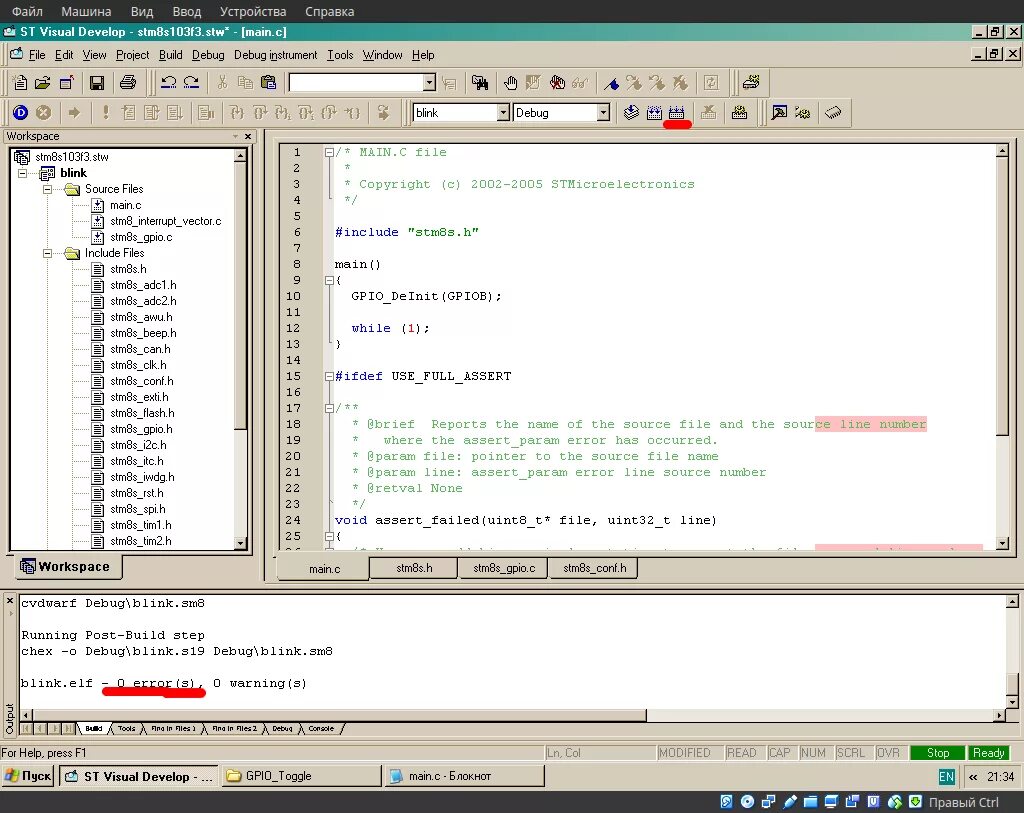Switch to the Console output tab
1024x813 pixels.
pos(321,728)
